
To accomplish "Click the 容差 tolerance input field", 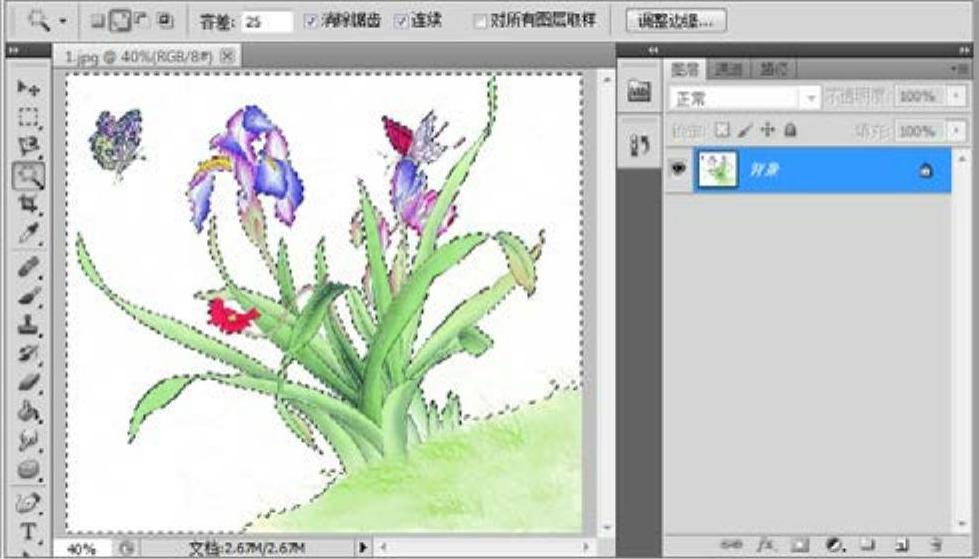I will coord(266,21).
